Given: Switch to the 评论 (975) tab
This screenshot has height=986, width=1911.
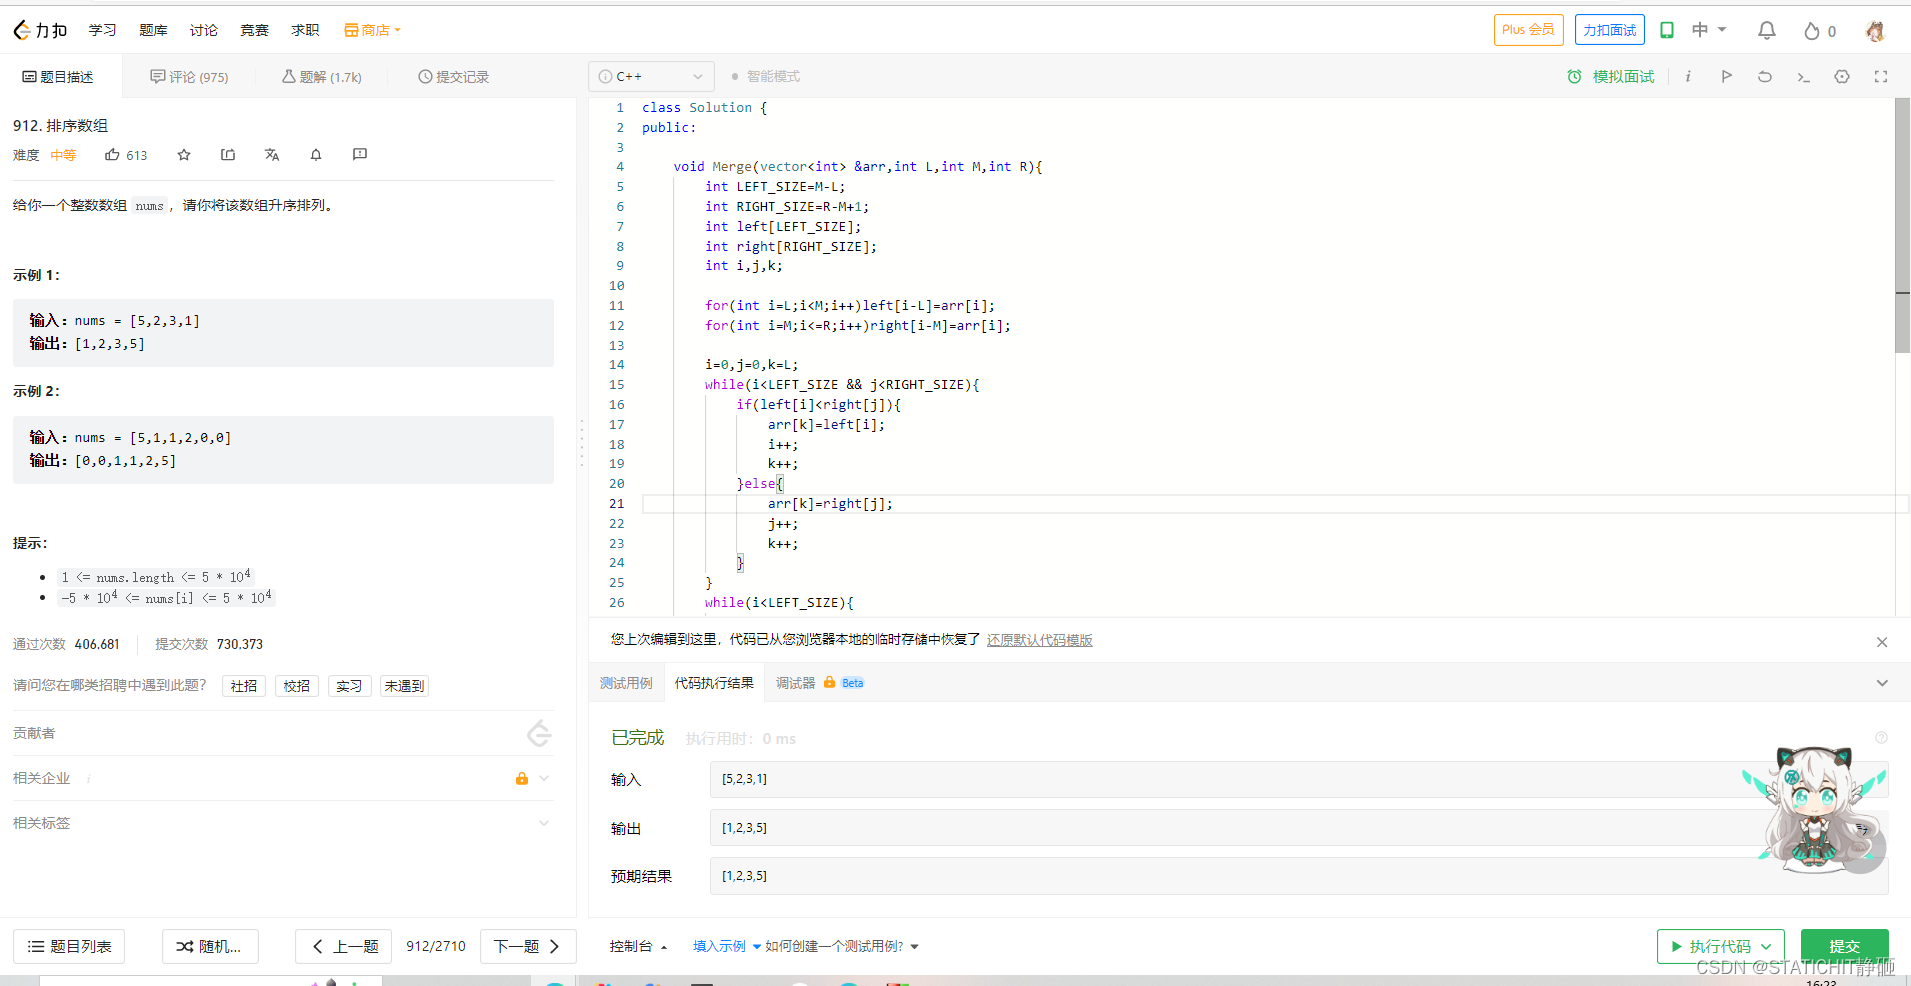Looking at the screenshot, I should tap(189, 77).
